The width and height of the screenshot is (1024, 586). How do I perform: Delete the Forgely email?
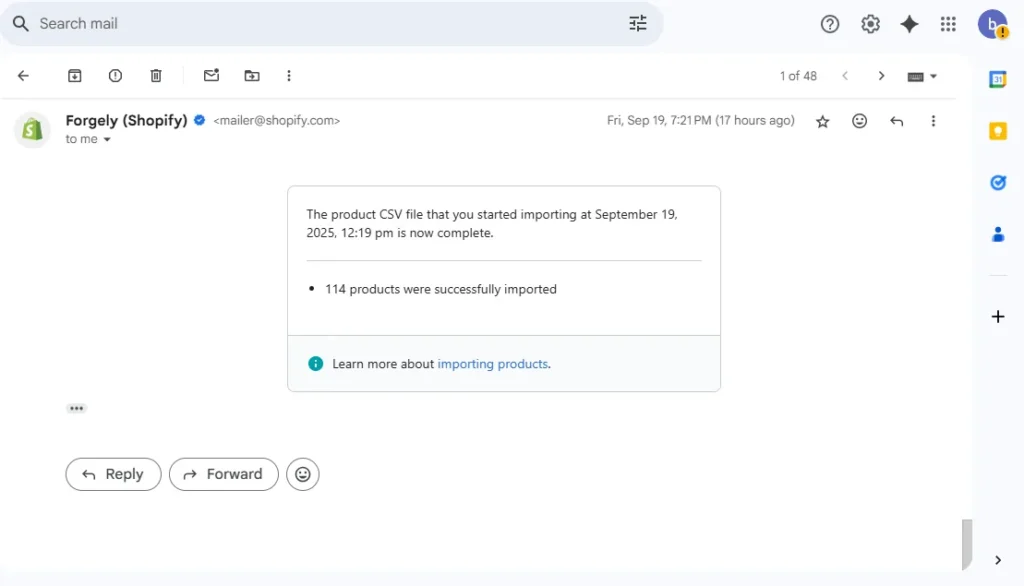[155, 75]
